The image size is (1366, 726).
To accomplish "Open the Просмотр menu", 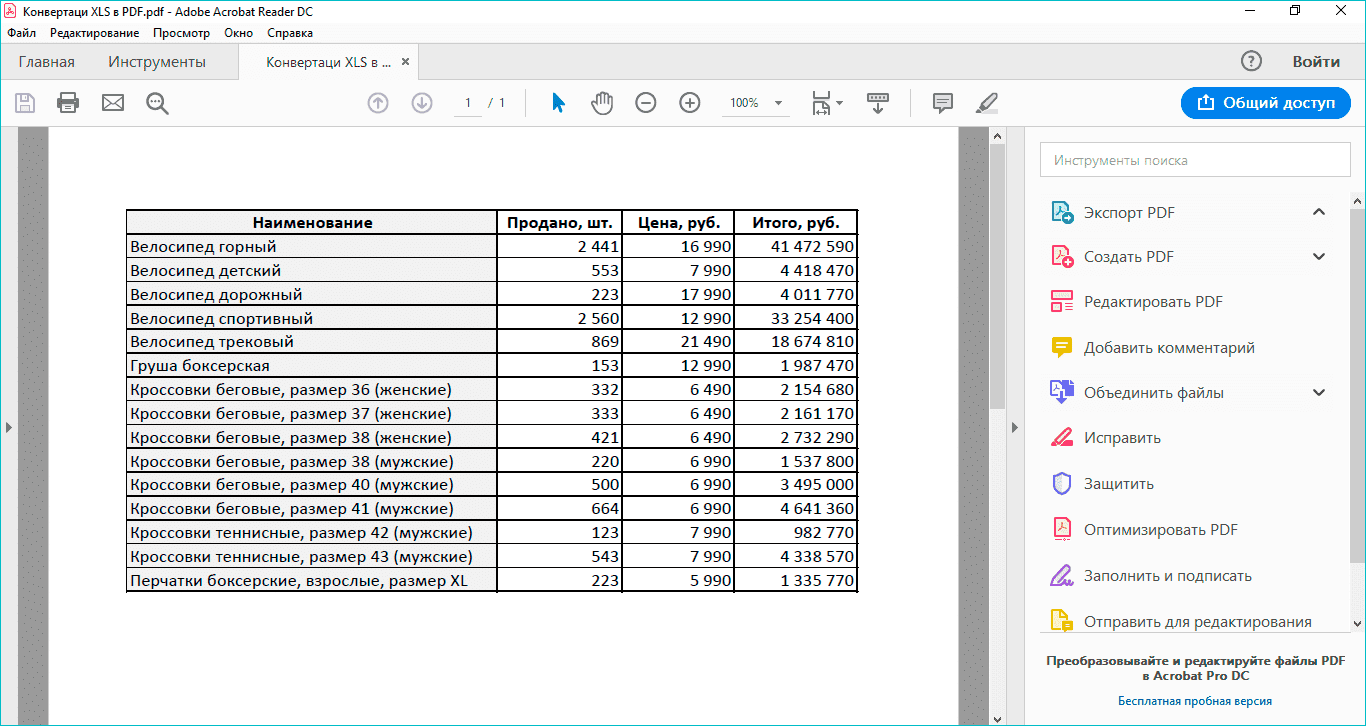I will click(183, 32).
